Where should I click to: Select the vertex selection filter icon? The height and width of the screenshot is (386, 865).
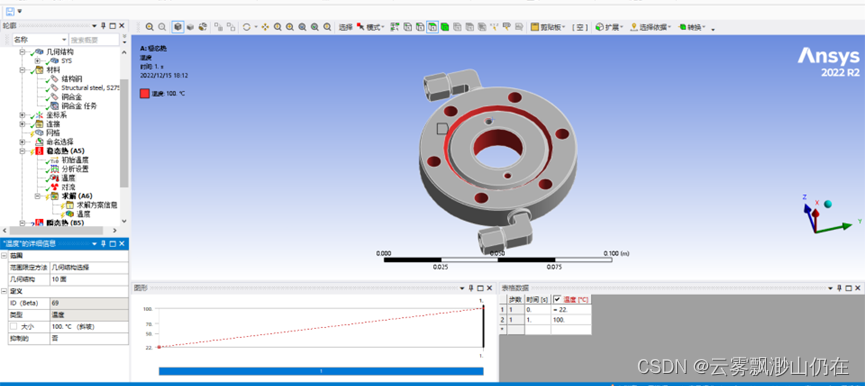click(408, 26)
